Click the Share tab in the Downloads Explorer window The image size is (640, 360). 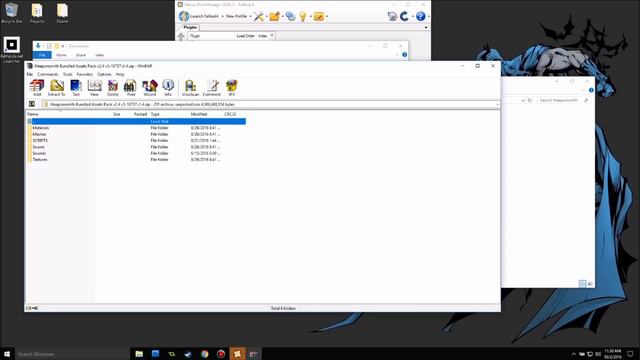[81, 55]
